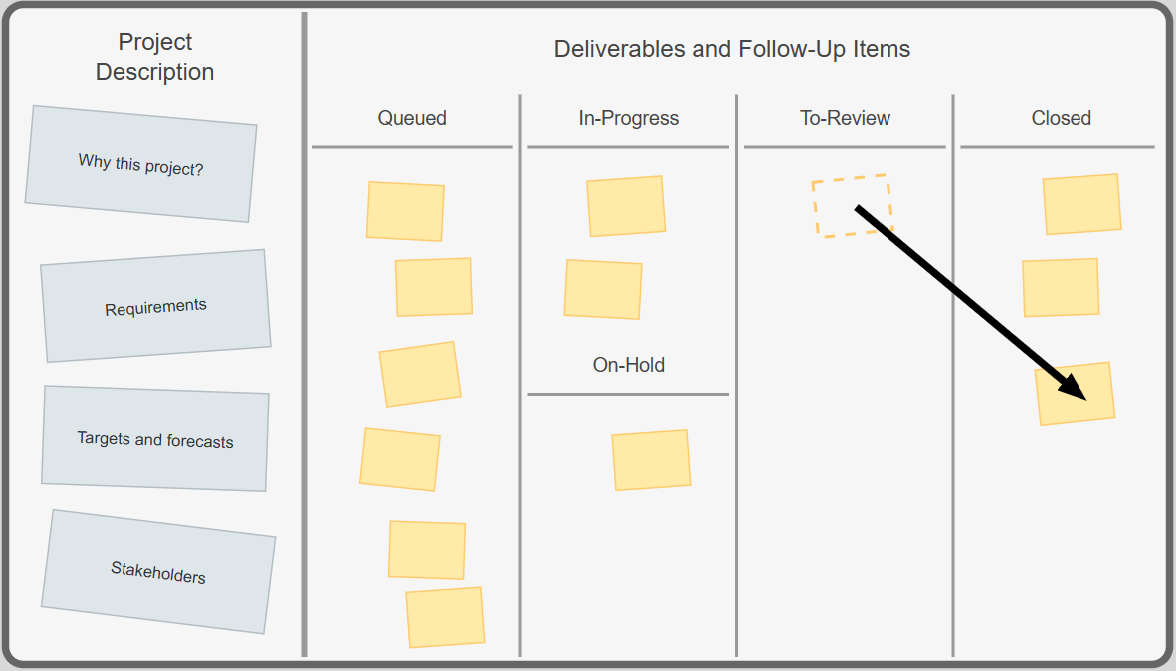Select the On-Hold section label
Image resolution: width=1176 pixels, height=671 pixels.
pyautogui.click(x=628, y=365)
